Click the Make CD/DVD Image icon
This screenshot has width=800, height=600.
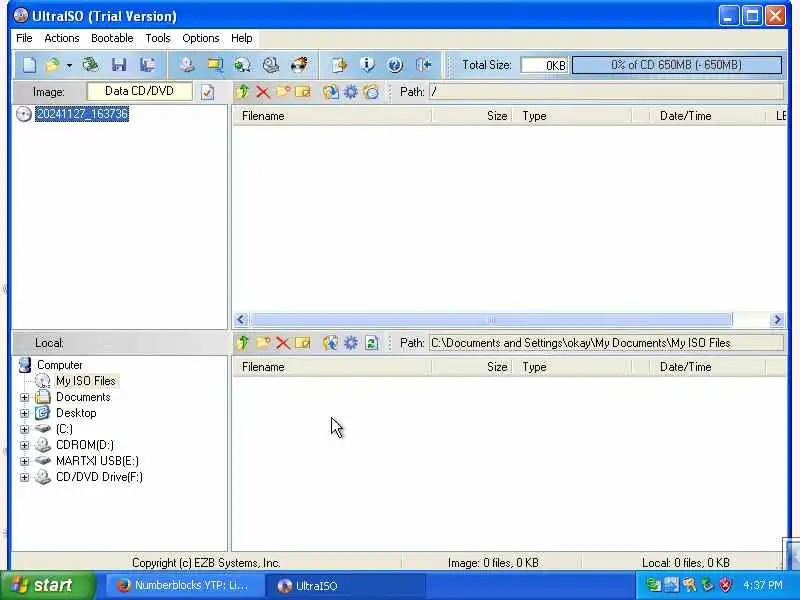click(x=187, y=65)
